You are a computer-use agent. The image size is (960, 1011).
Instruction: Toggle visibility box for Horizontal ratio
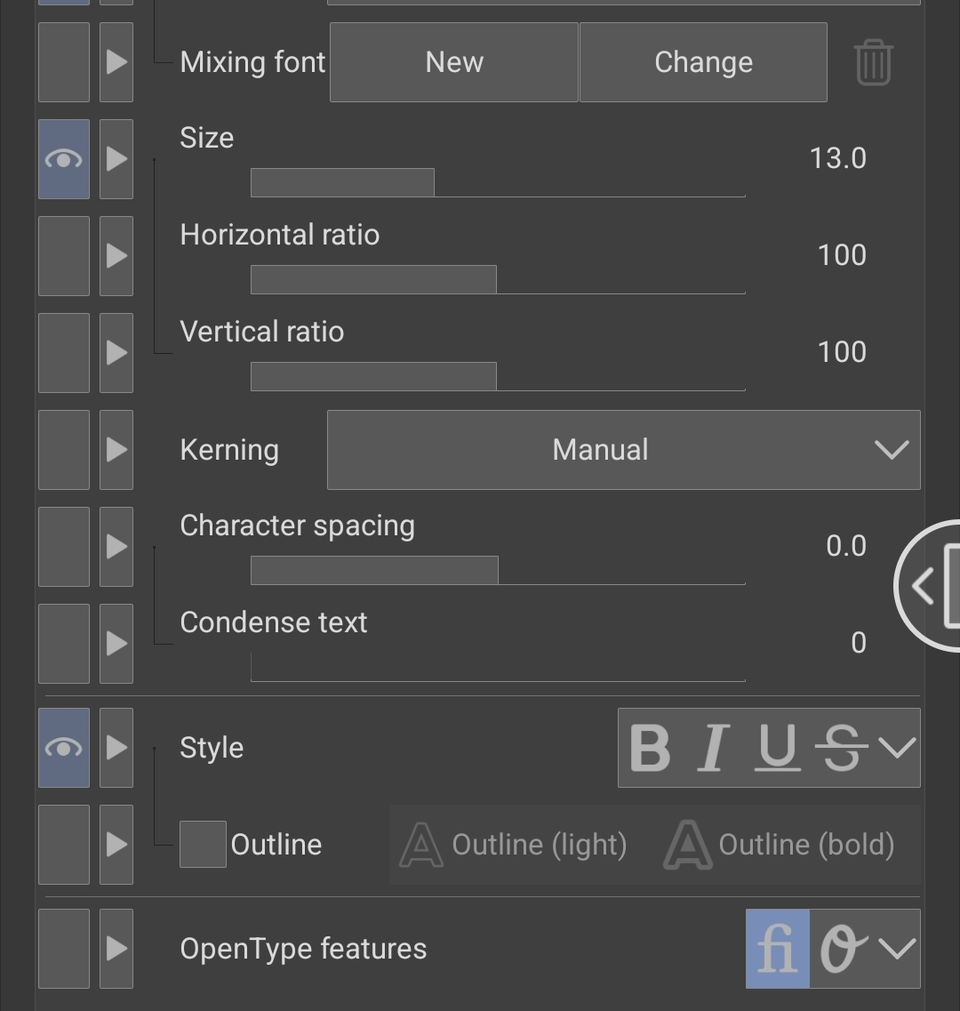(x=64, y=256)
